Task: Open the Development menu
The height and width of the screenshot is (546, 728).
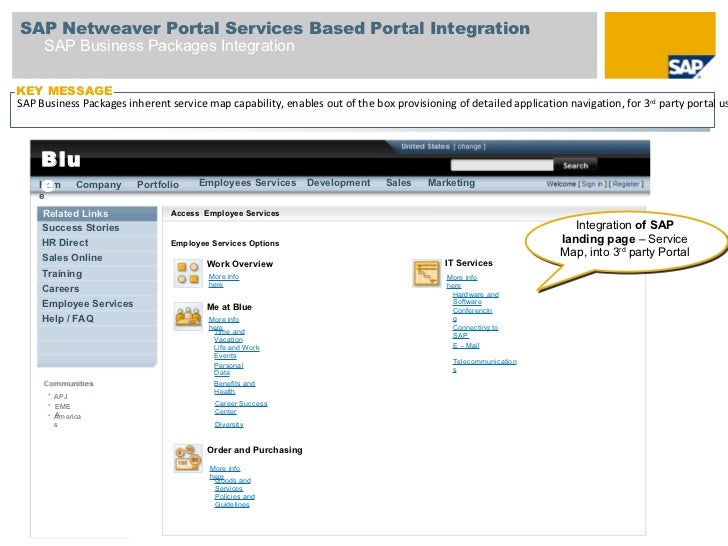Action: 338,183
